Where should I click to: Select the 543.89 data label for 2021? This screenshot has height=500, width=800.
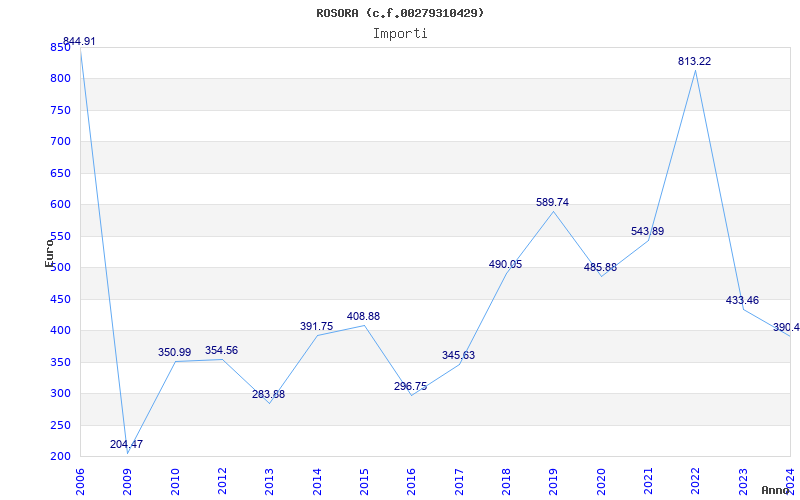click(x=647, y=232)
